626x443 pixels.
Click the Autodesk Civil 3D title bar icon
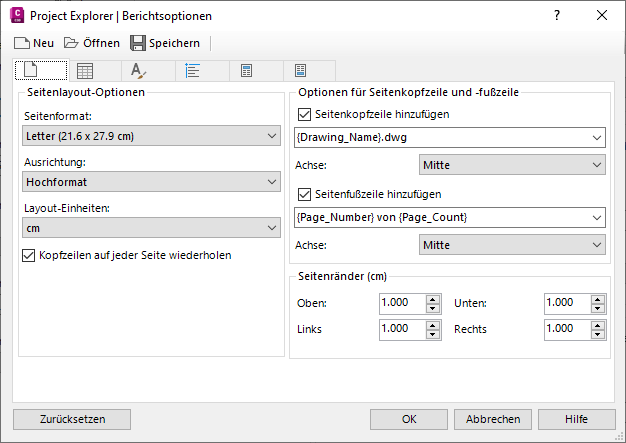[17, 16]
